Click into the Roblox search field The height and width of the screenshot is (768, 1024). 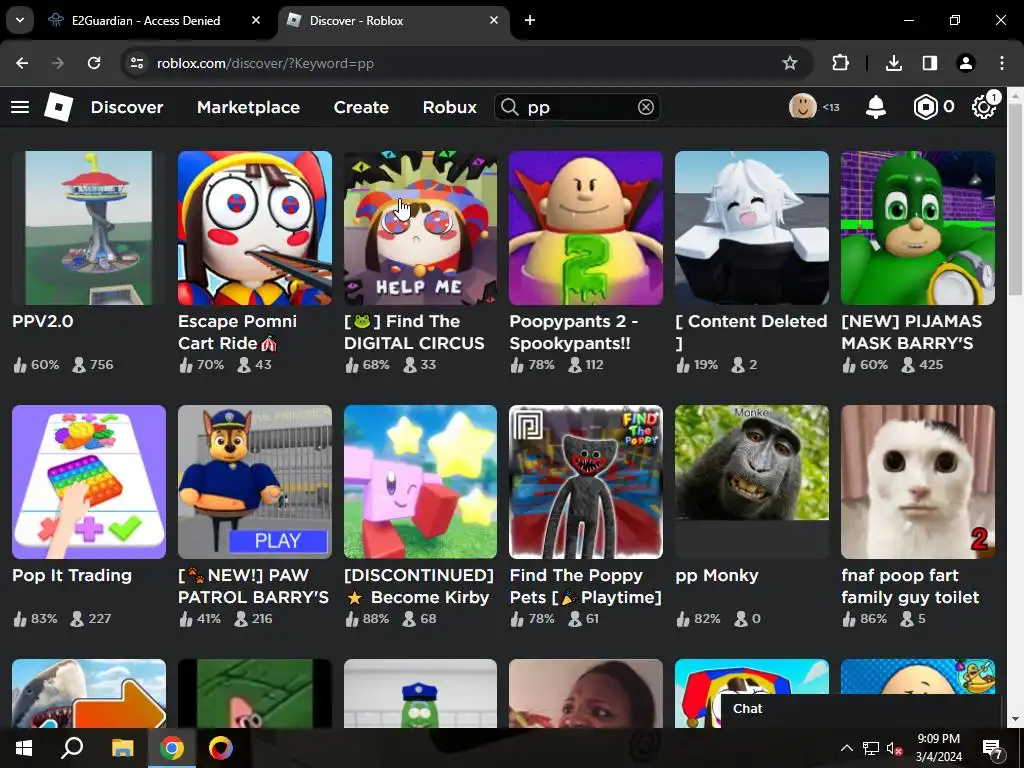578,107
